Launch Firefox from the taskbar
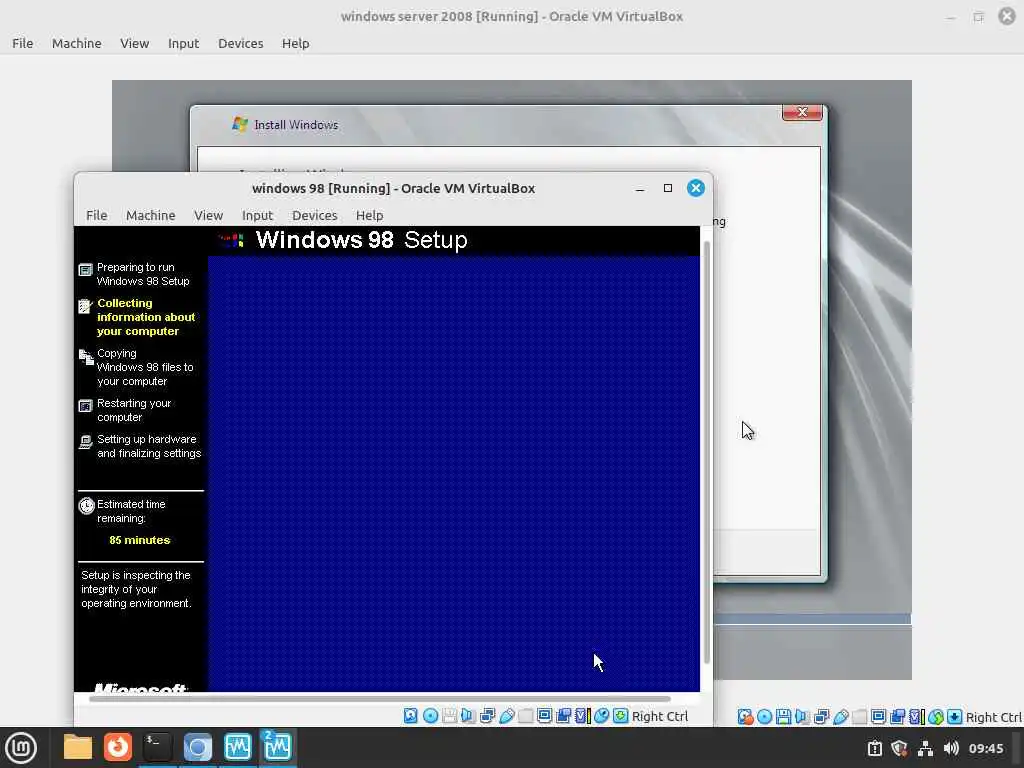1024x768 pixels. 118,747
